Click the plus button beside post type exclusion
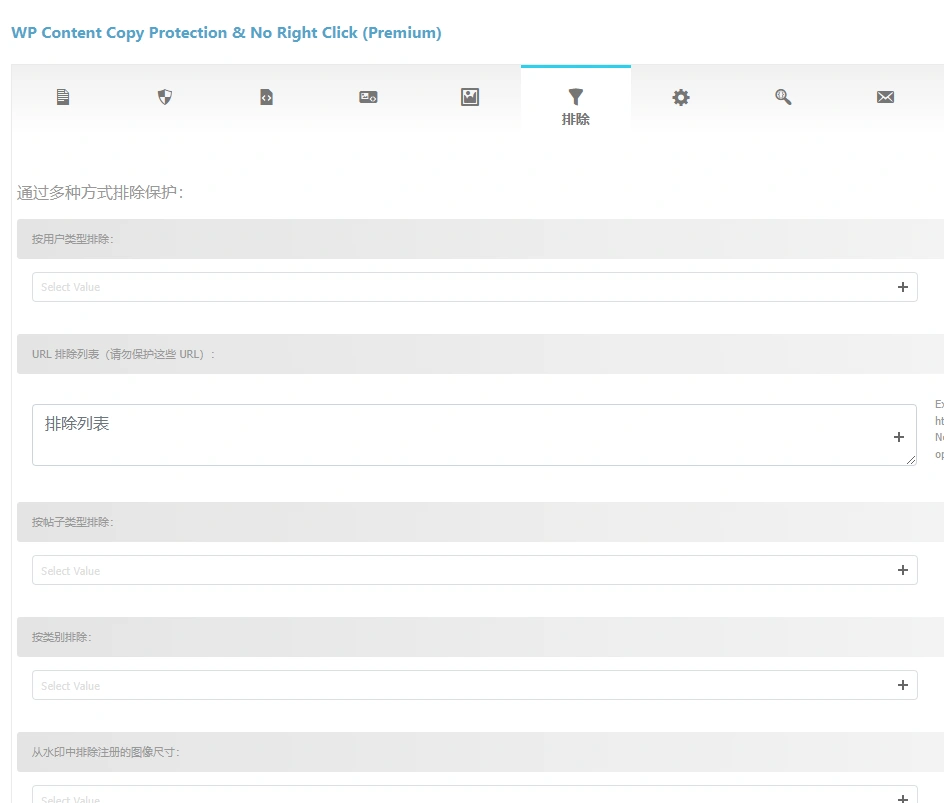 pos(902,569)
